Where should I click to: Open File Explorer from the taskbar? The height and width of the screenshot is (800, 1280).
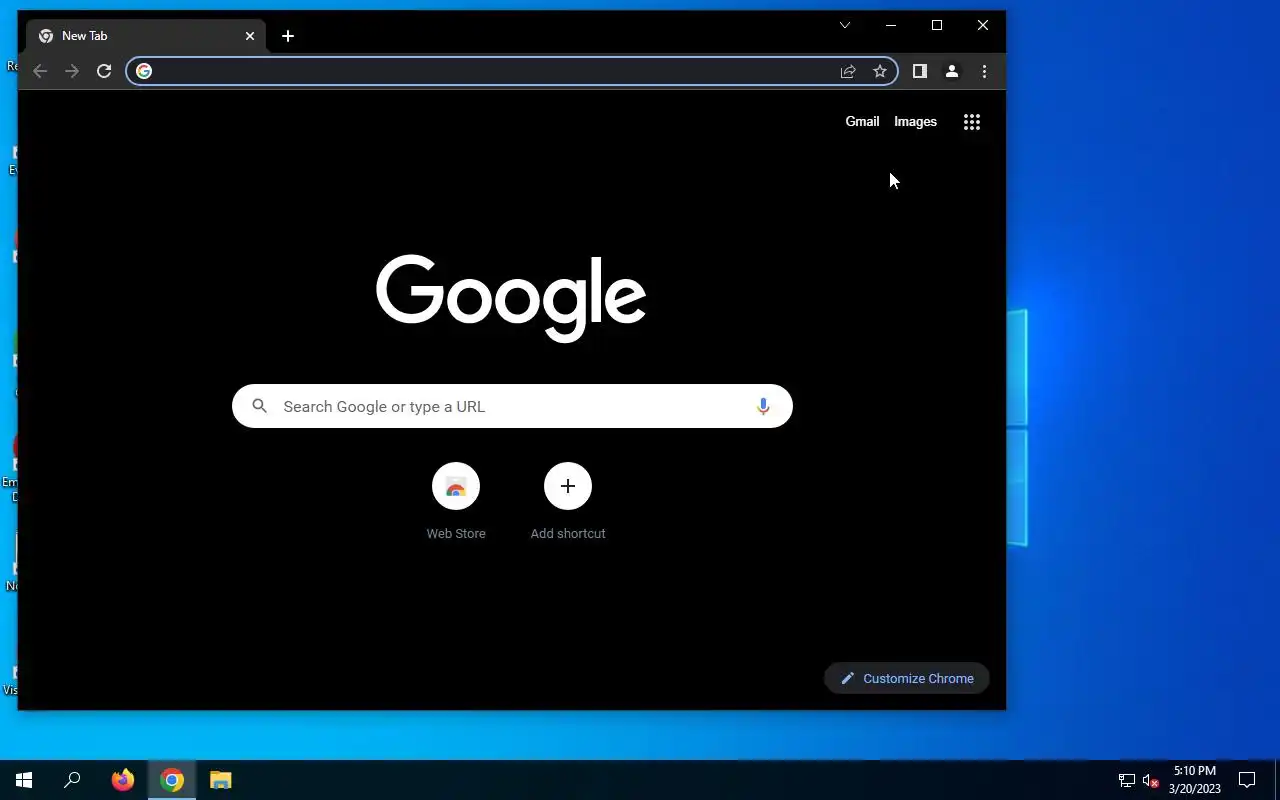(221, 780)
